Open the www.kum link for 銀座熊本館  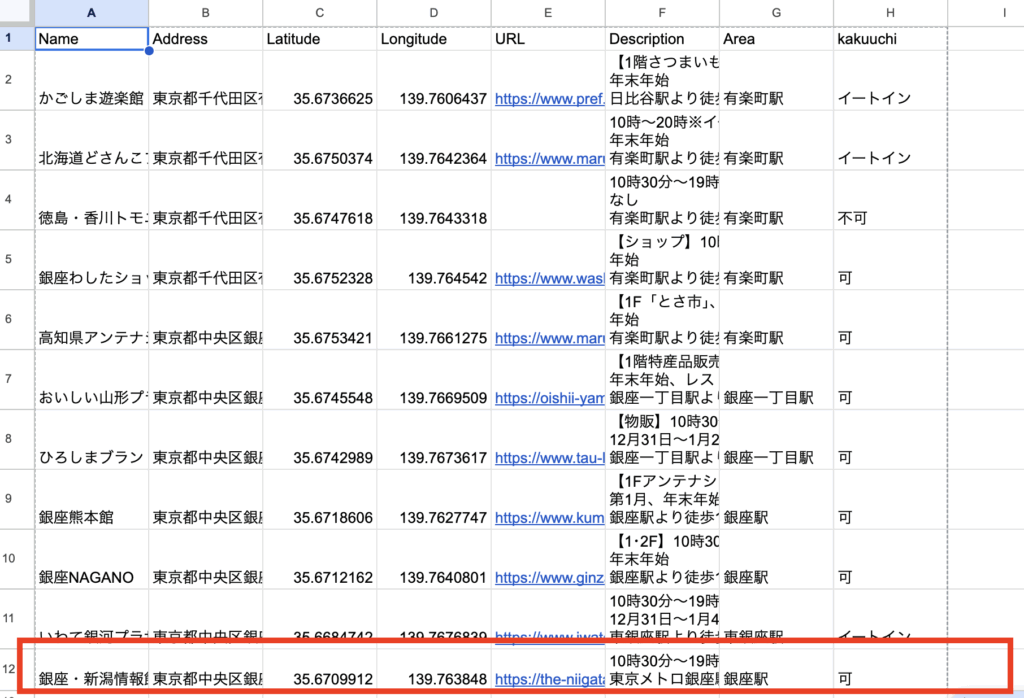coord(549,518)
